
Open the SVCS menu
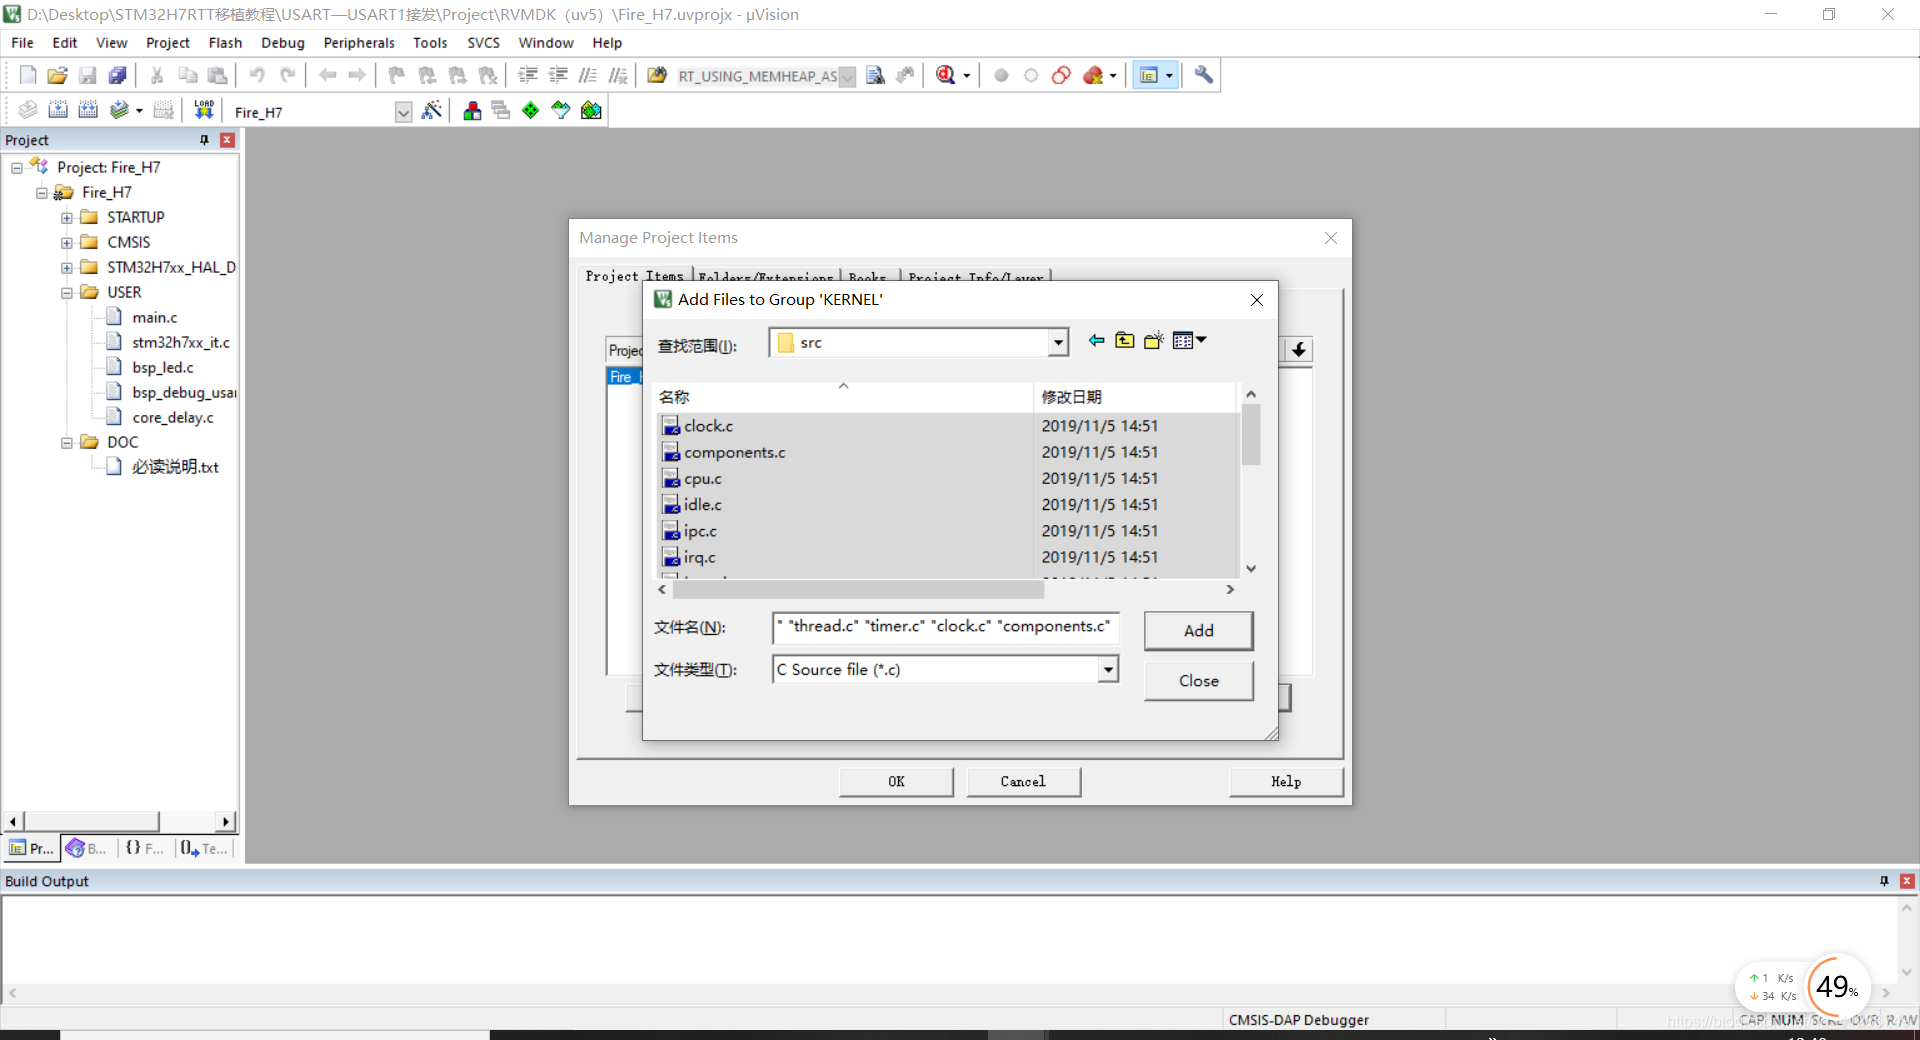(x=483, y=43)
